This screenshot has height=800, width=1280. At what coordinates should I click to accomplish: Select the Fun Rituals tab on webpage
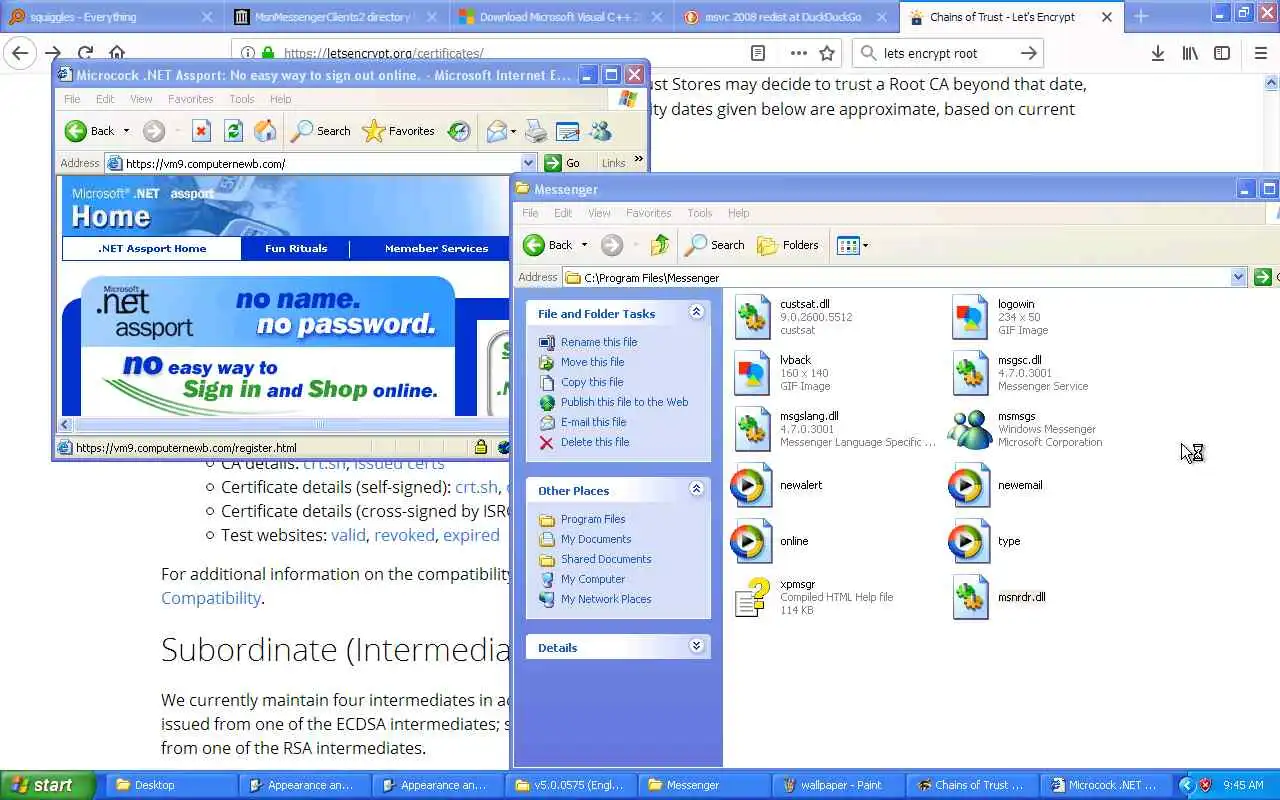point(296,248)
